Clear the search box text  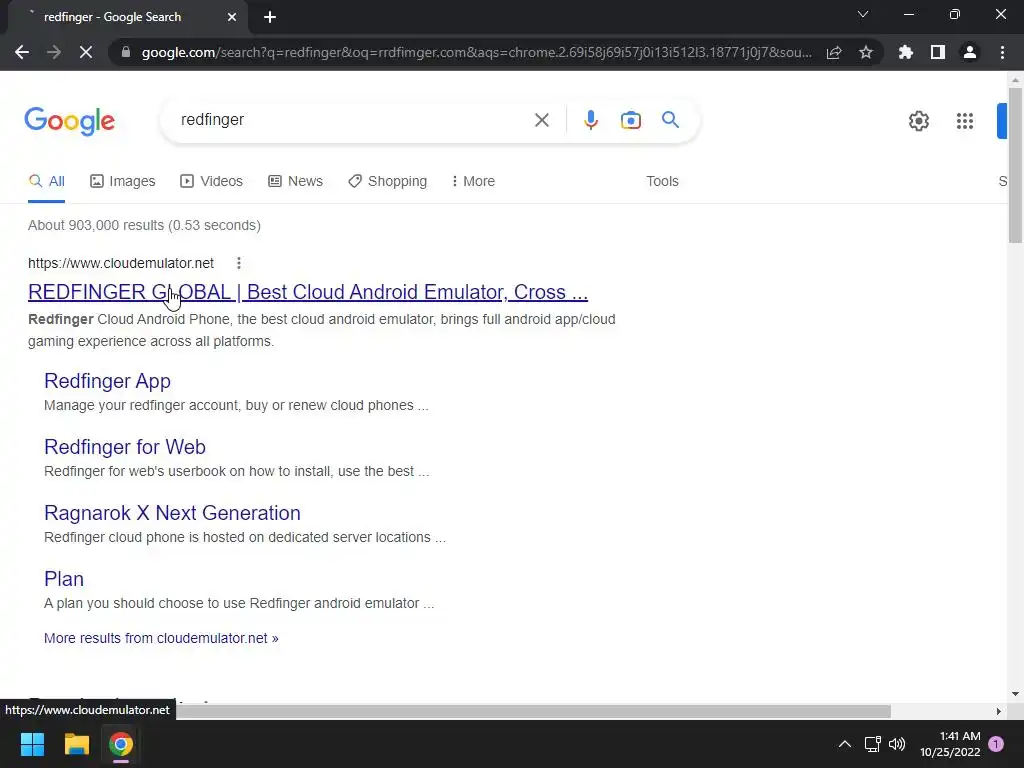coord(541,120)
